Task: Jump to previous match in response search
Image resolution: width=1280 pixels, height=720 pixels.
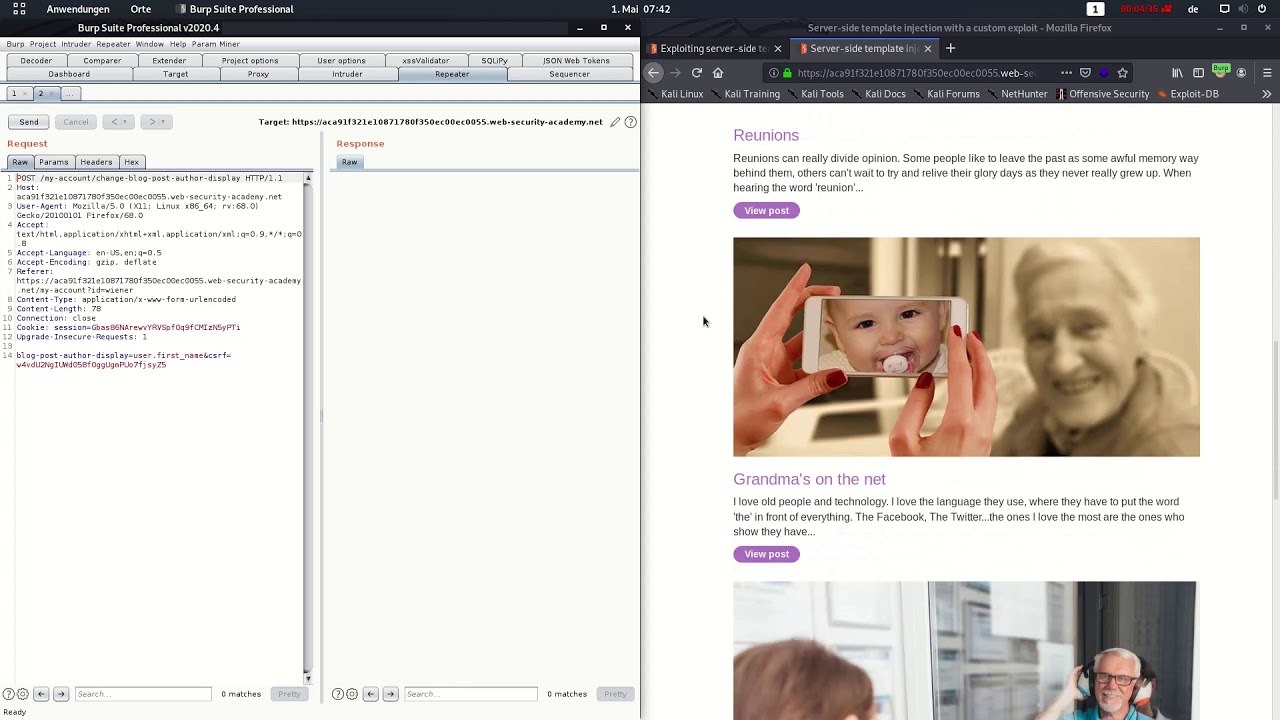Action: point(371,694)
